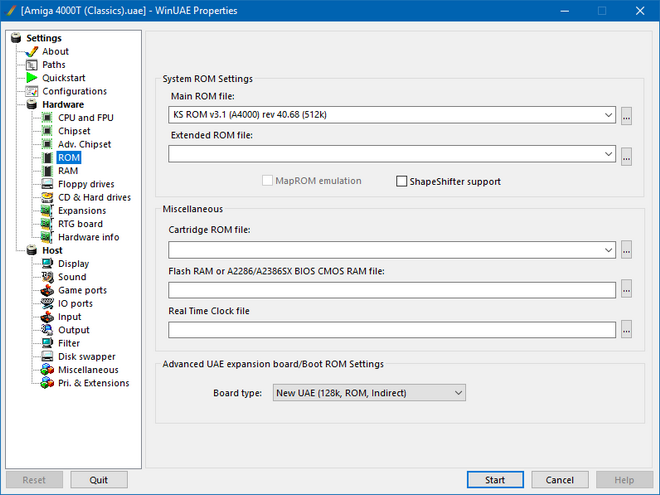
Task: Click the Quit button
Action: tap(99, 480)
